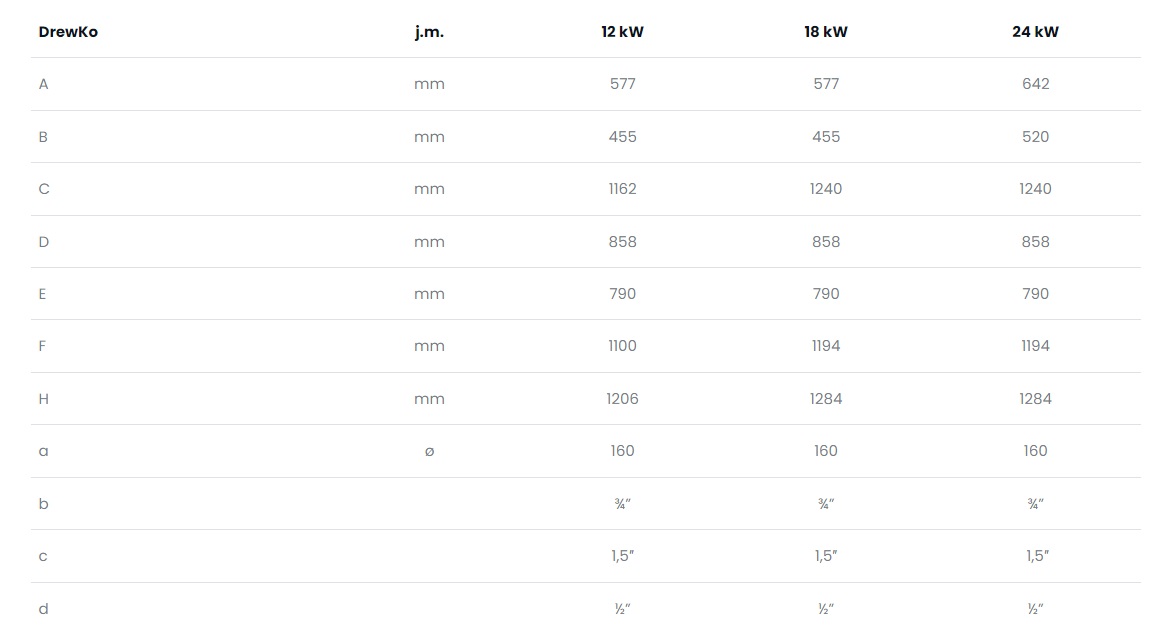Click the 18 kW ½″ value

point(826,609)
